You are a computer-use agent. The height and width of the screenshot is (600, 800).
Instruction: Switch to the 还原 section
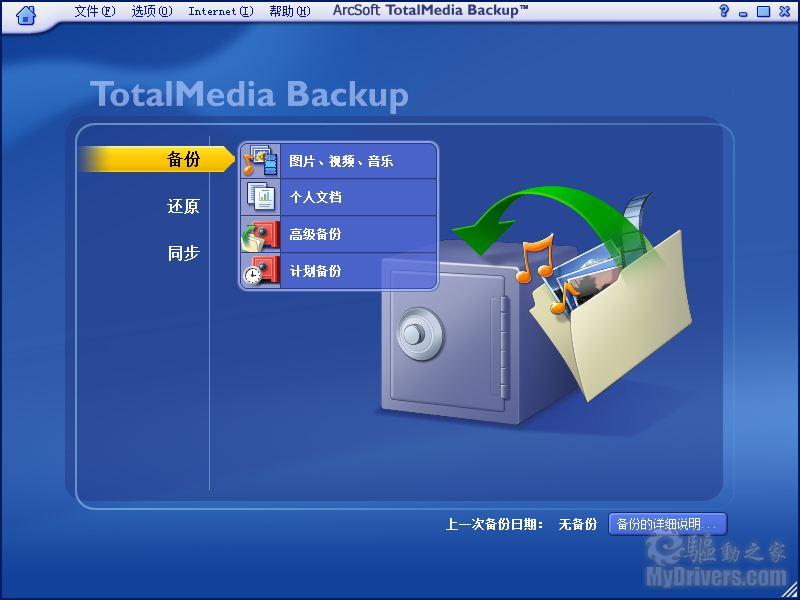pyautogui.click(x=183, y=206)
